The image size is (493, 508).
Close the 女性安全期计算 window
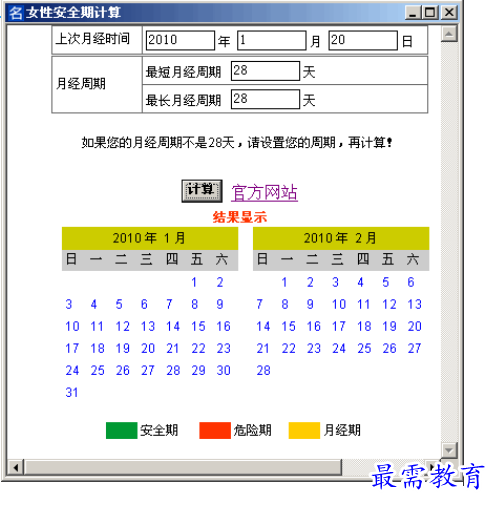(x=449, y=13)
